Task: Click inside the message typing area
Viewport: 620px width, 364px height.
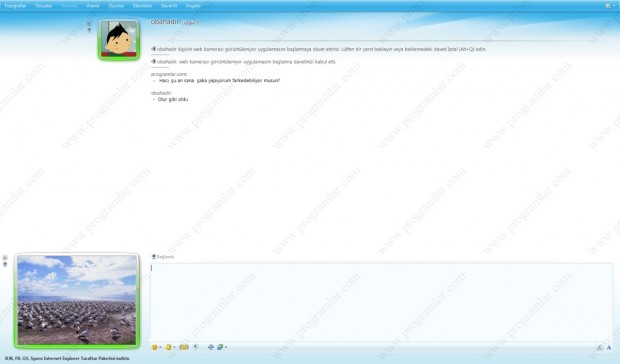Action: (381, 301)
